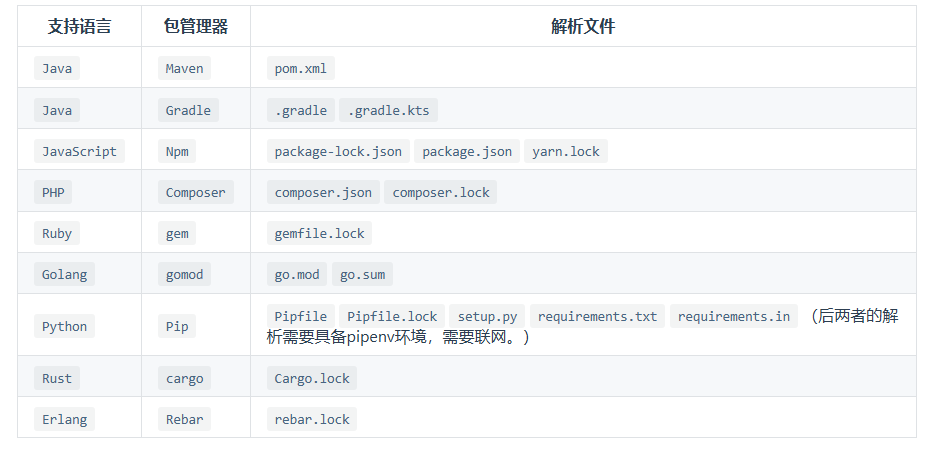Click the setup.py tag
Screen dimensions: 926x450
click(x=487, y=316)
